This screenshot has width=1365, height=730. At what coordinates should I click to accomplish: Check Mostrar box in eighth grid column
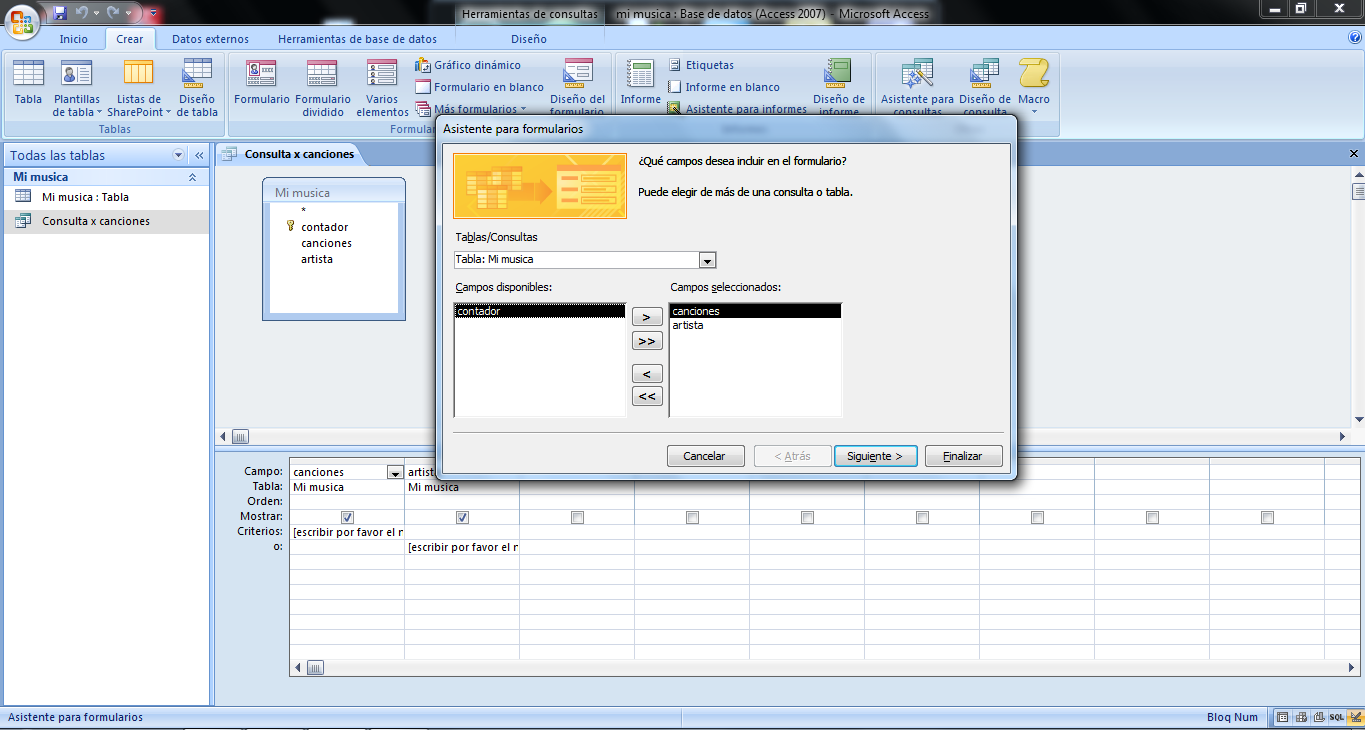click(1152, 517)
